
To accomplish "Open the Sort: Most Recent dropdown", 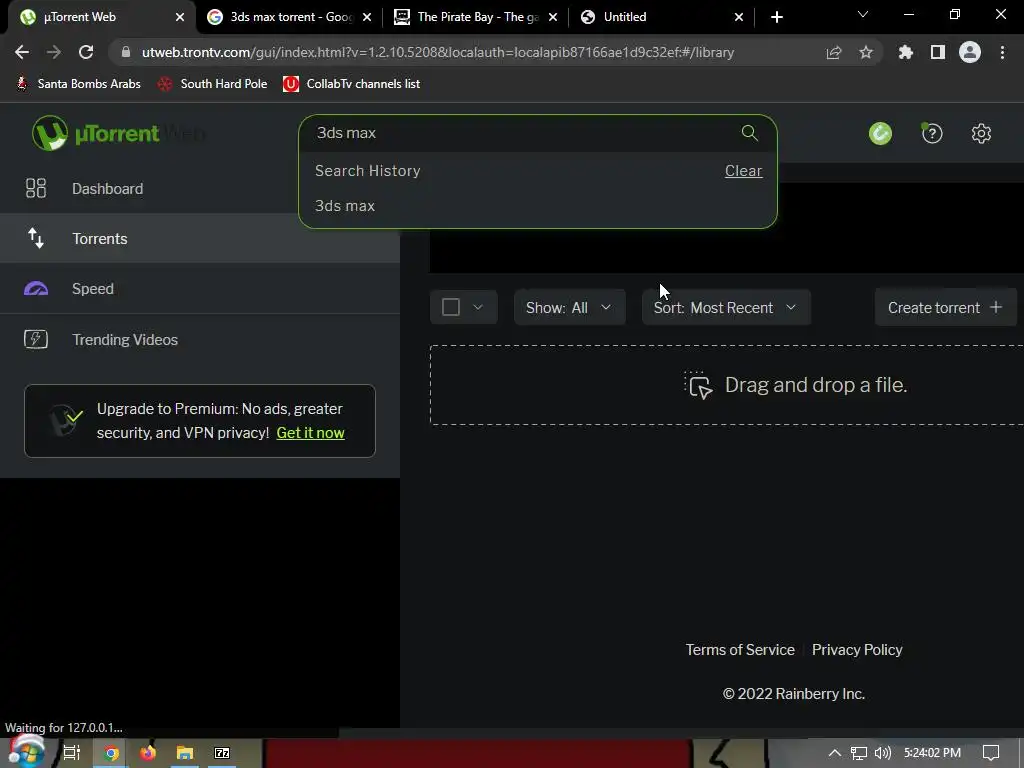I will [x=726, y=308].
